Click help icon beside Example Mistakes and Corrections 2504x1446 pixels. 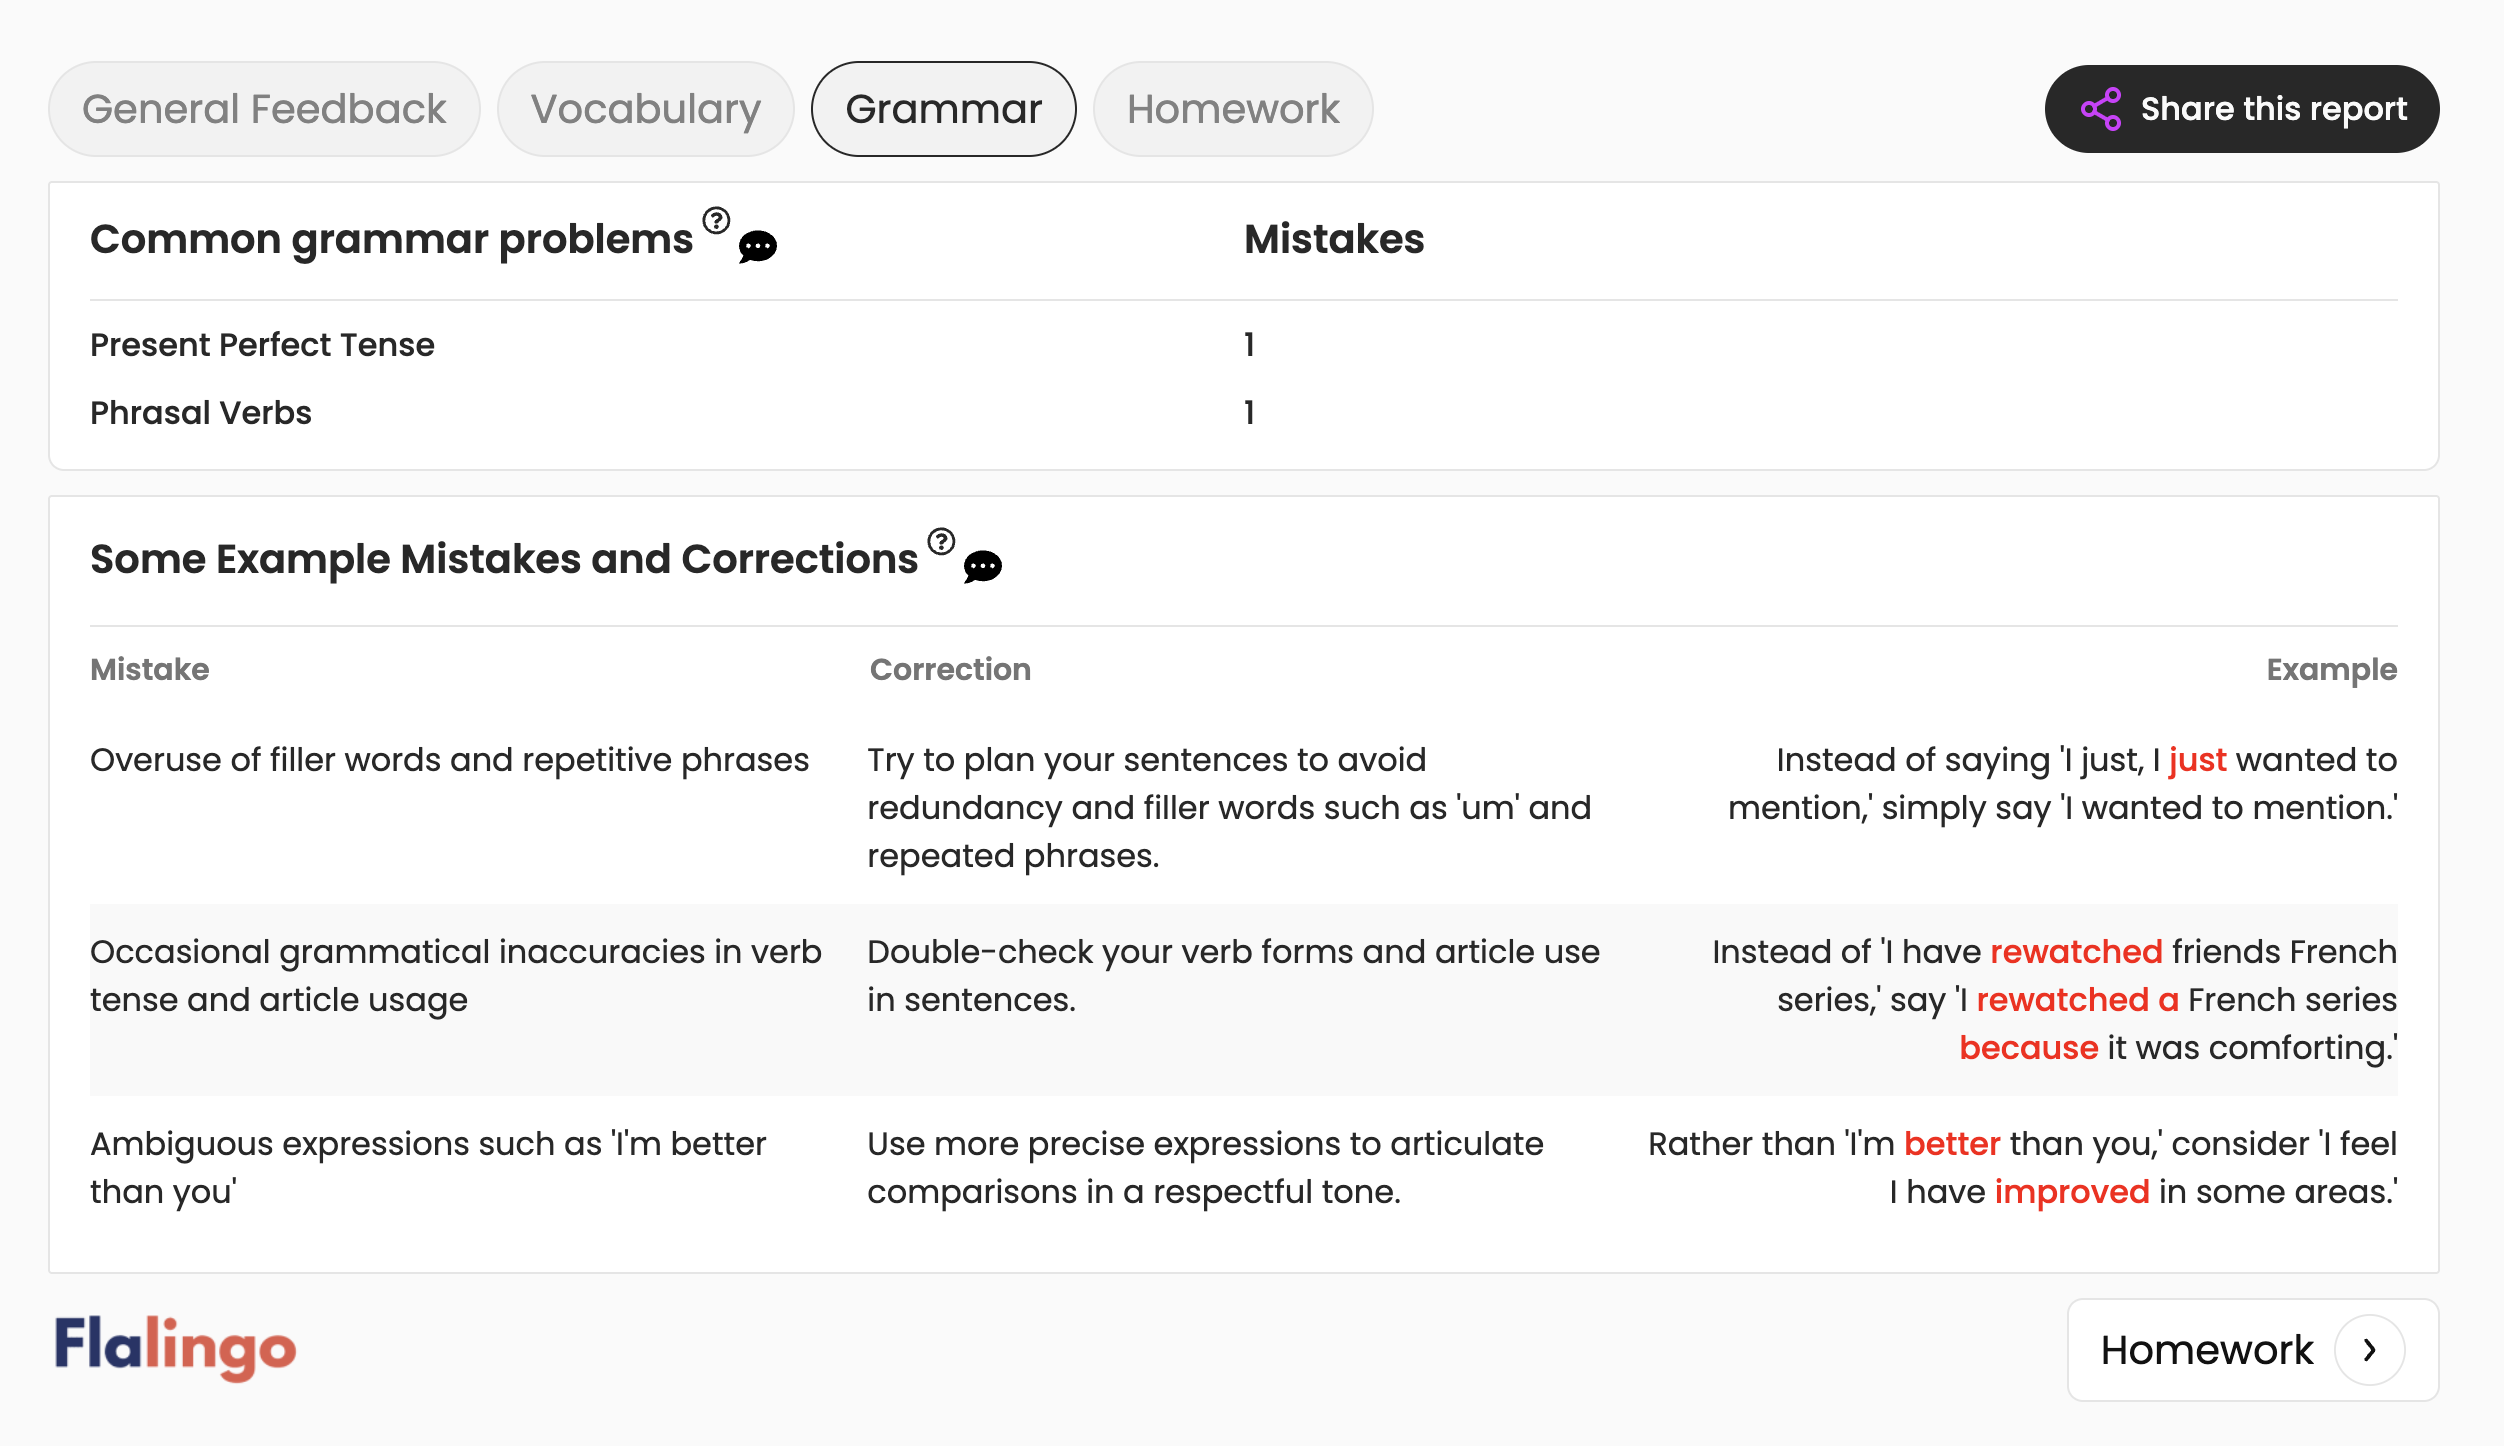[941, 541]
